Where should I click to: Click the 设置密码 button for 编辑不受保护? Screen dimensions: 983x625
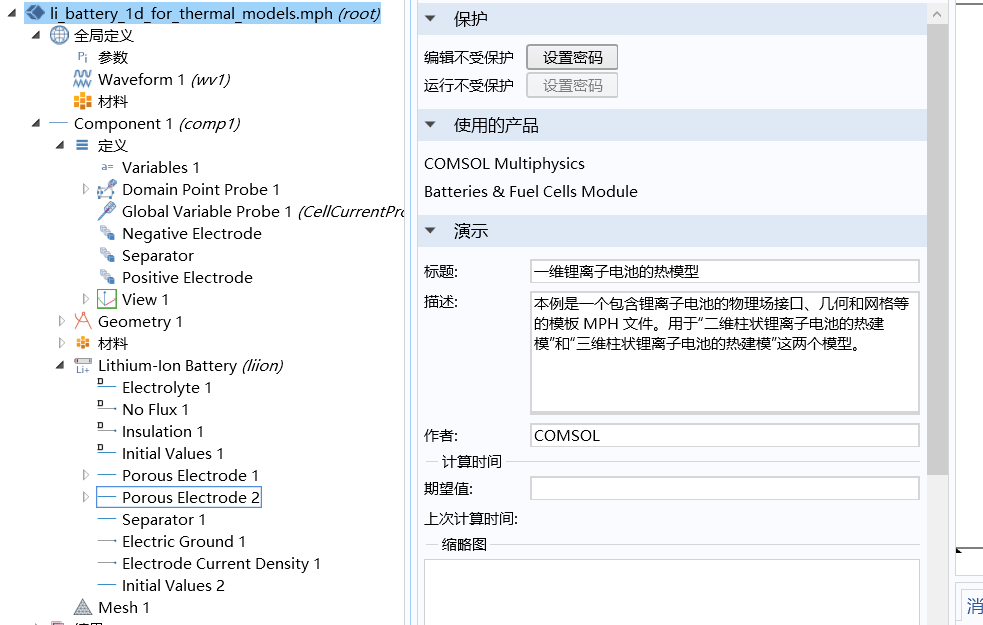(x=572, y=58)
